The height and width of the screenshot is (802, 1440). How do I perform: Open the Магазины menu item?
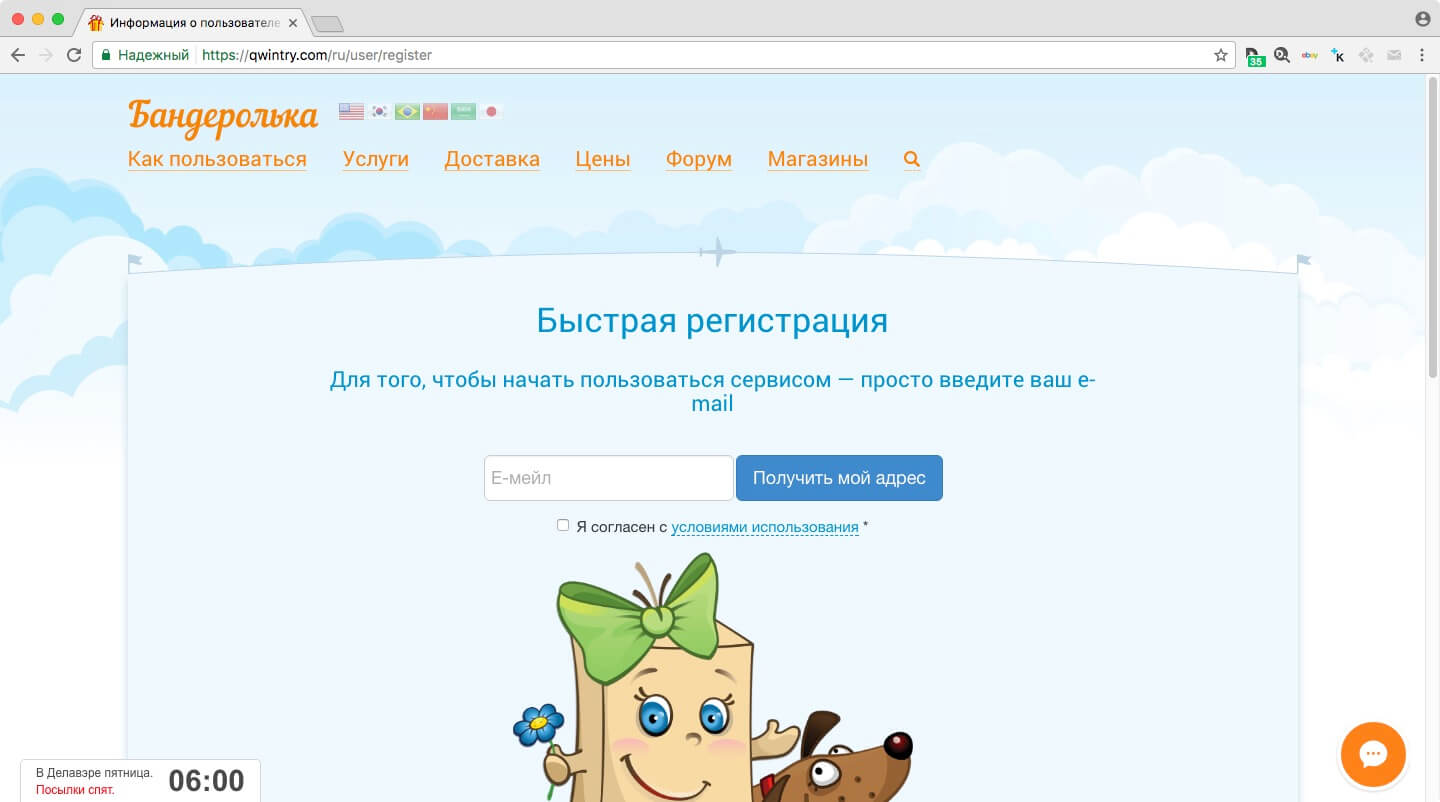pos(818,159)
